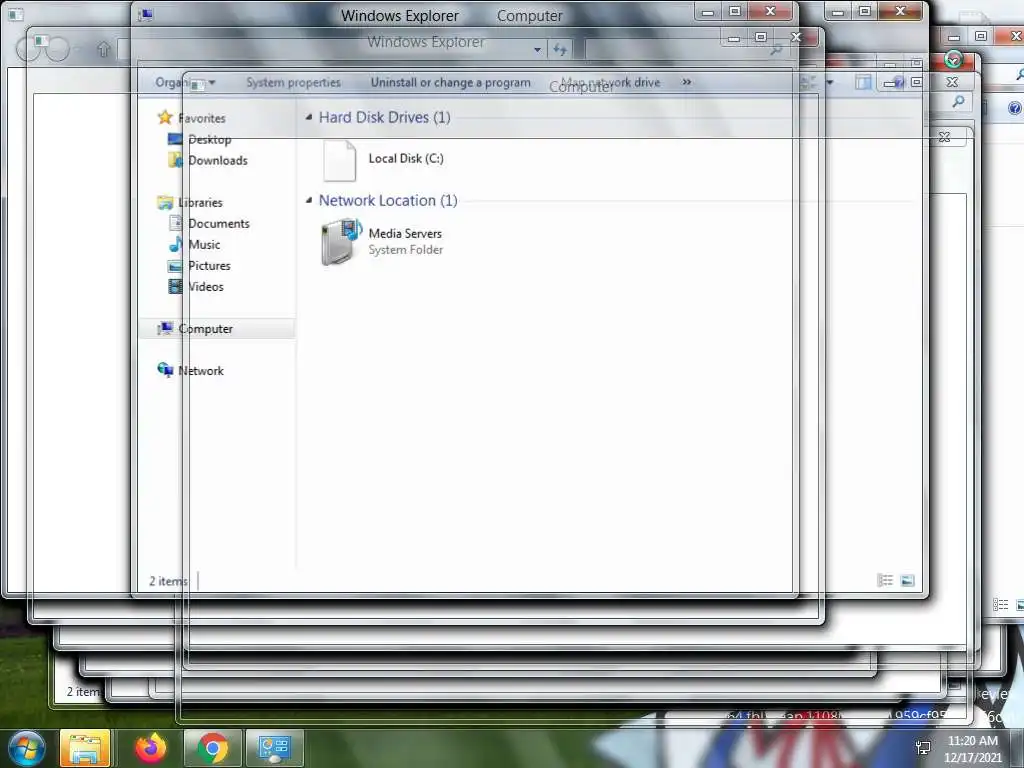Open the Organize dropdown menu
Image resolution: width=1024 pixels, height=768 pixels.
185,82
